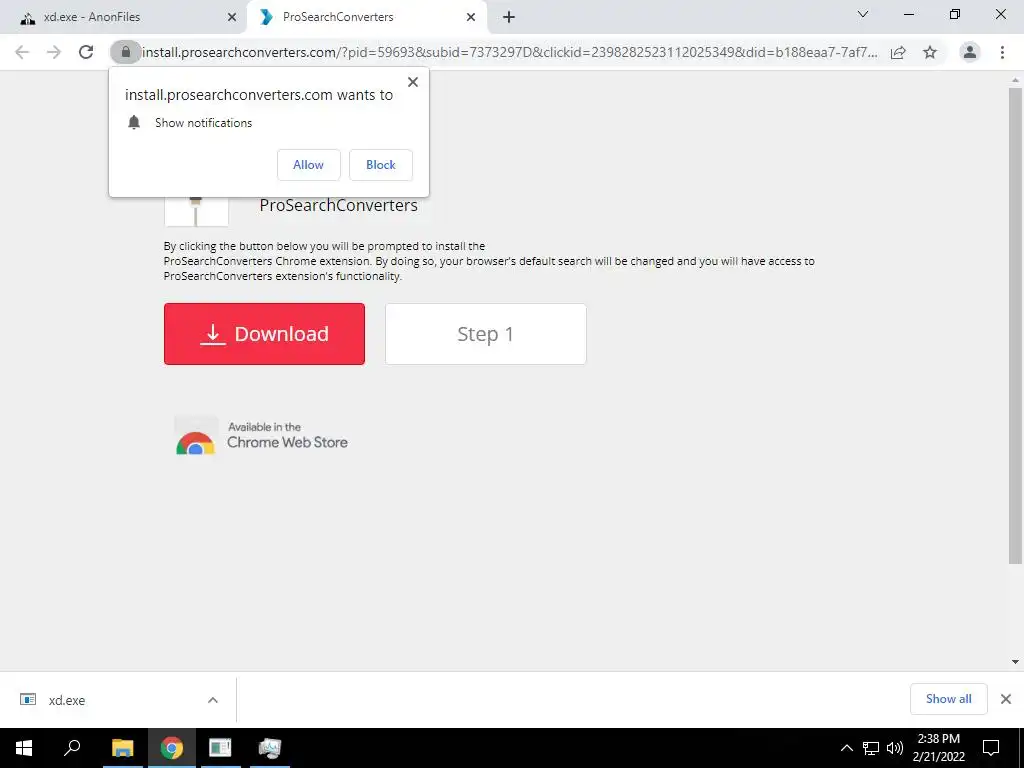The width and height of the screenshot is (1024, 768).
Task: Open the Chrome Web Store badge
Action: (261, 436)
